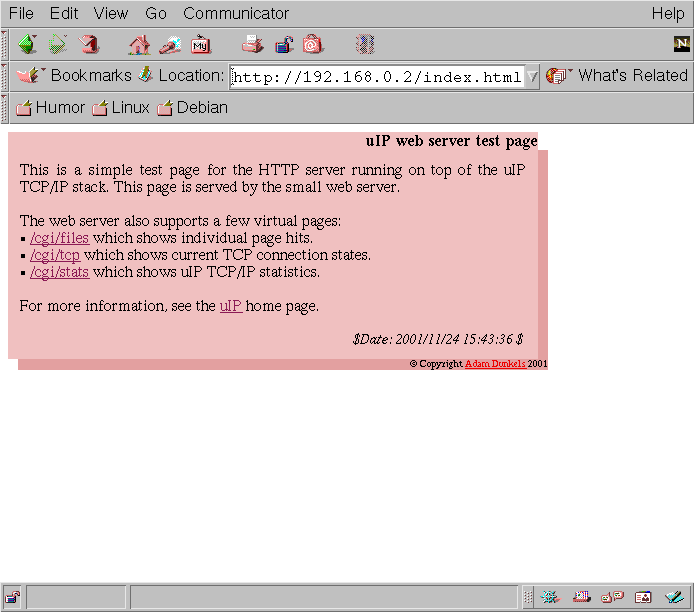694x612 pixels.
Task: Open the Communicator menu
Action: pyautogui.click(x=236, y=13)
